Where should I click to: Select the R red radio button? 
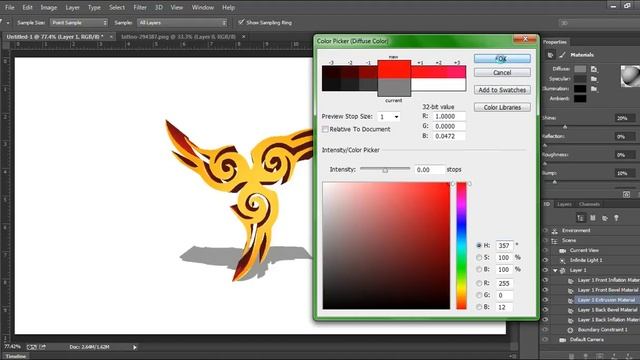pyautogui.click(x=479, y=283)
